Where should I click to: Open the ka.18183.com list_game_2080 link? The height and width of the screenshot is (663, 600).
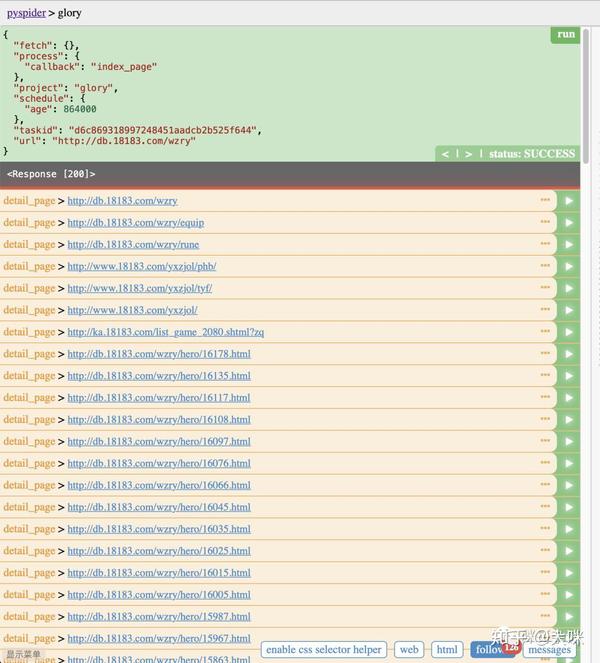165,332
